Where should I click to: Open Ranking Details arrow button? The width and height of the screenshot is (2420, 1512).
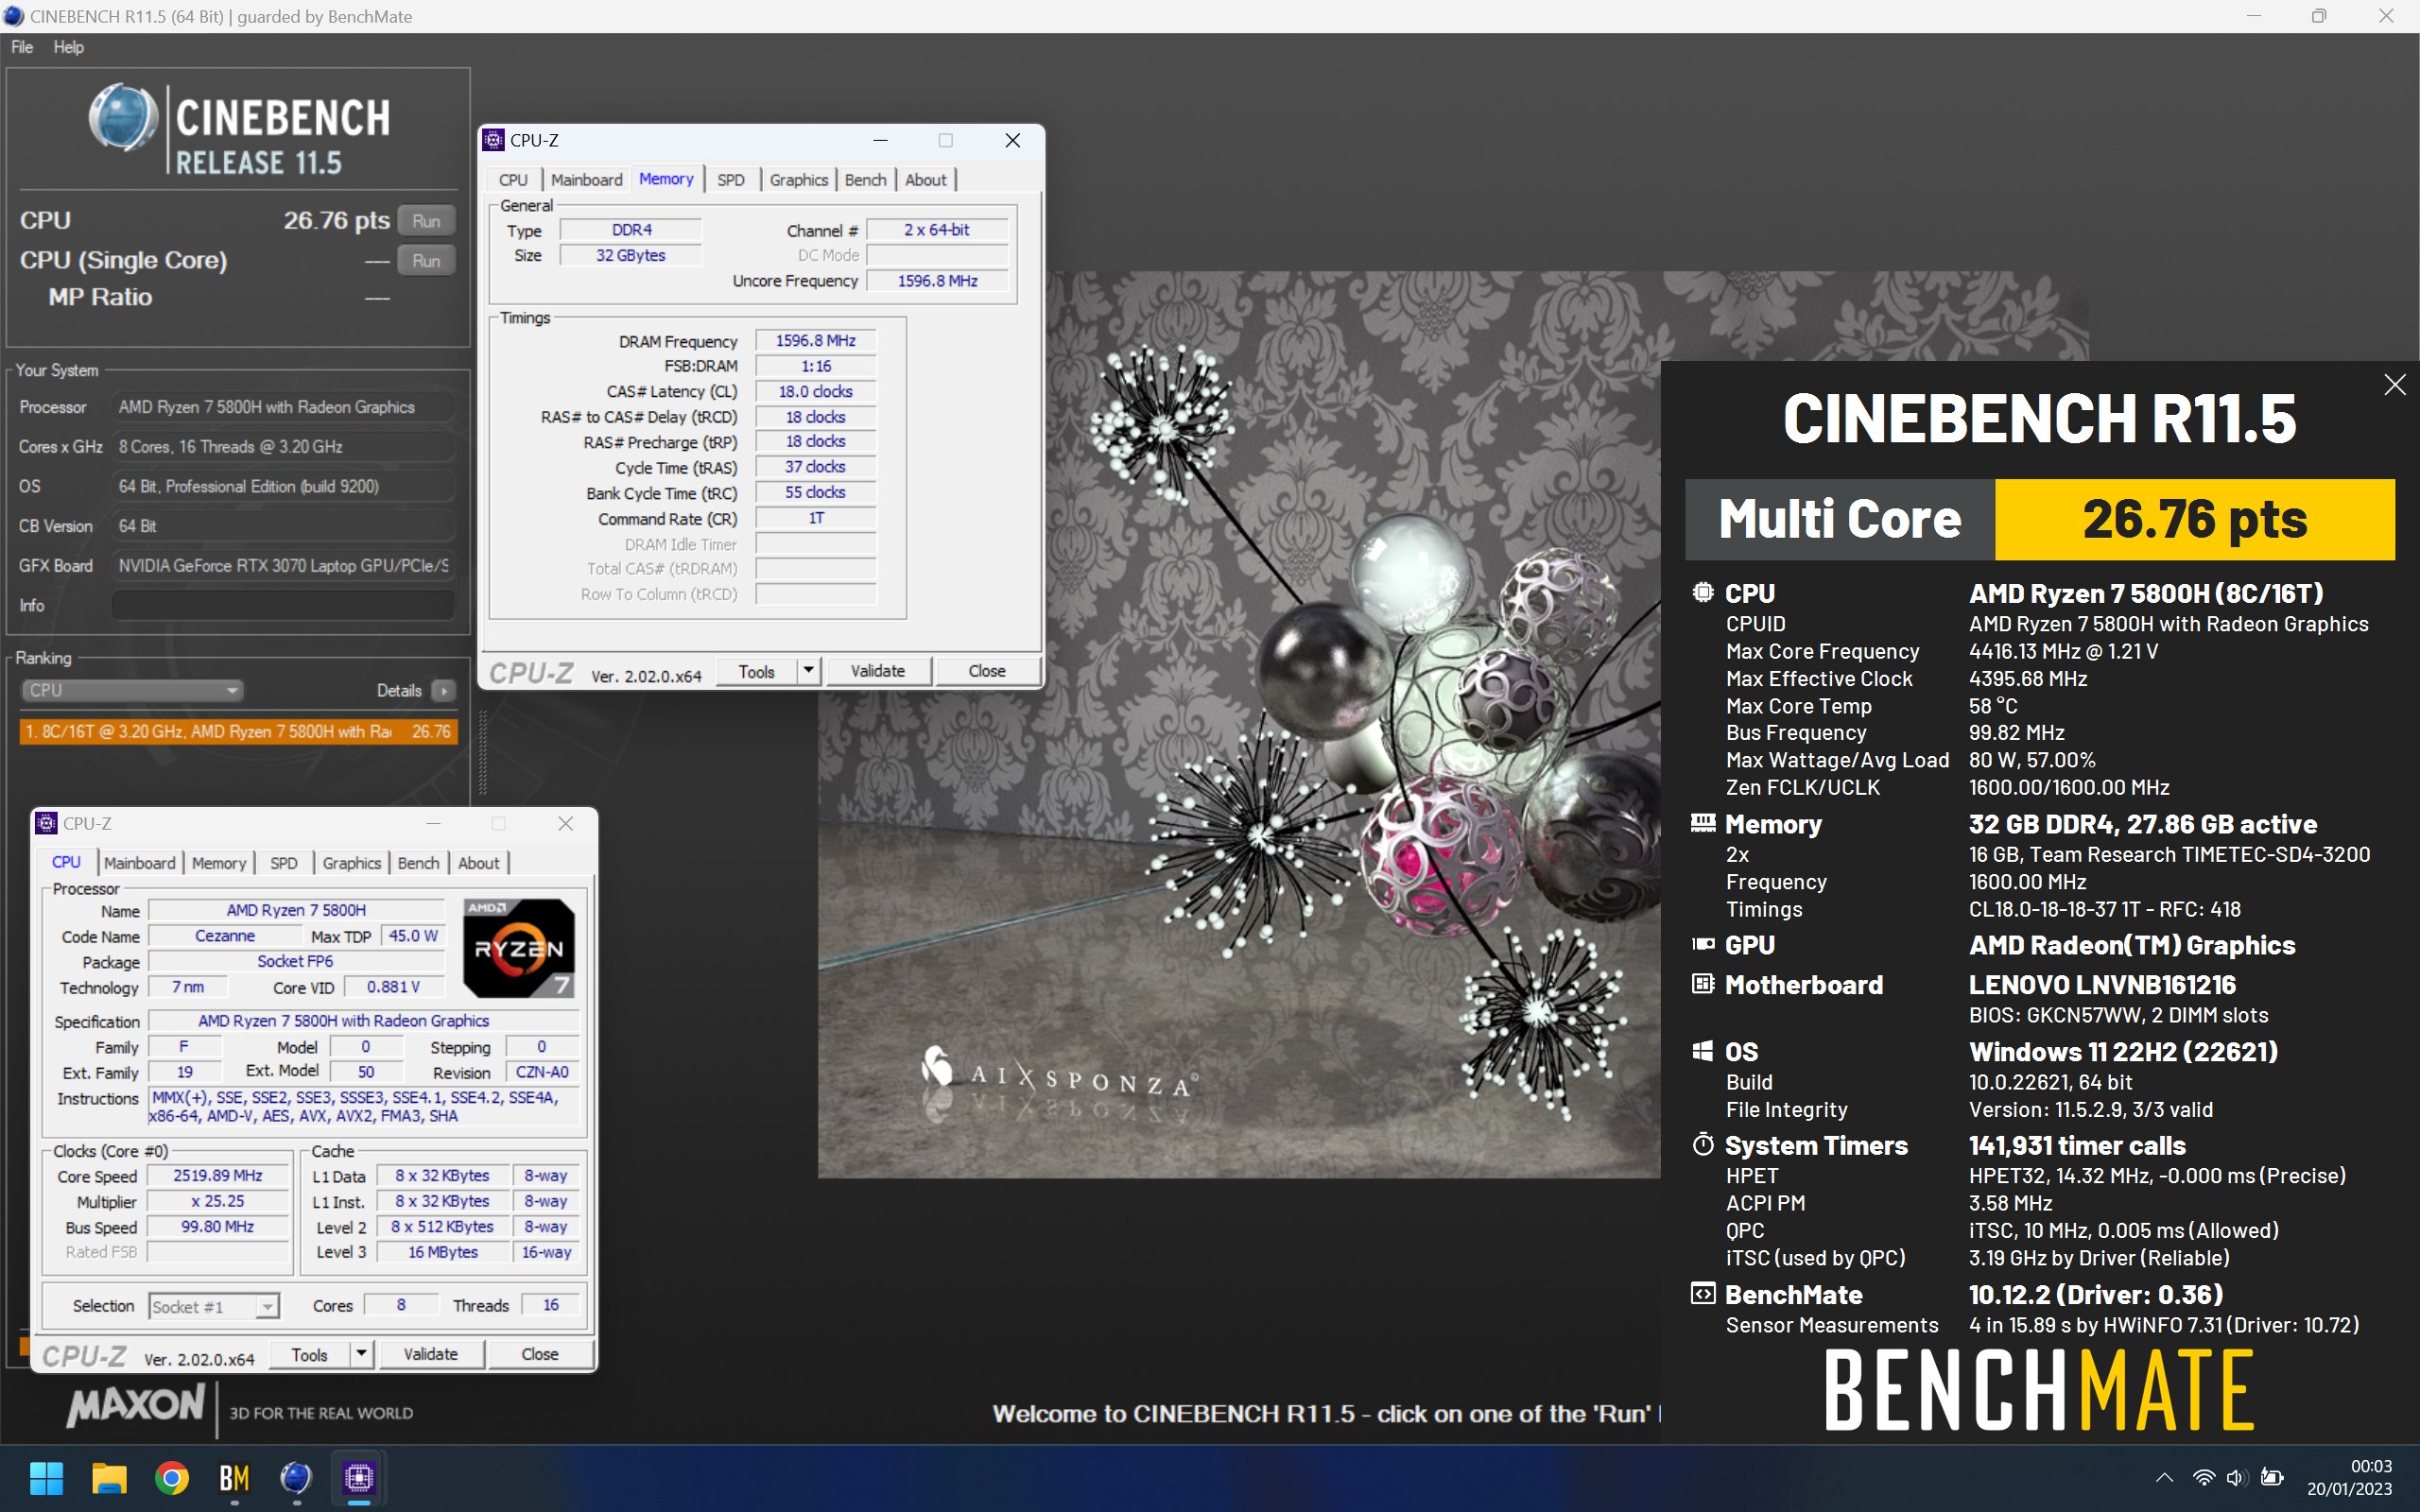click(444, 691)
